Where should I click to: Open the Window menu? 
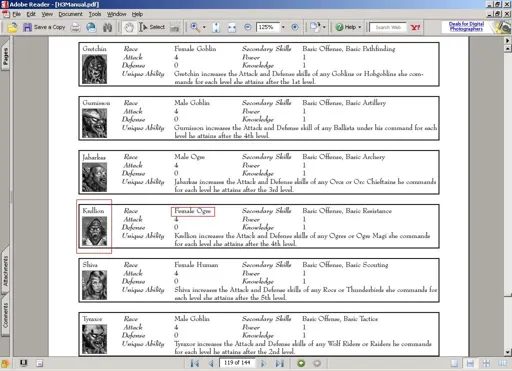pyautogui.click(x=116, y=14)
